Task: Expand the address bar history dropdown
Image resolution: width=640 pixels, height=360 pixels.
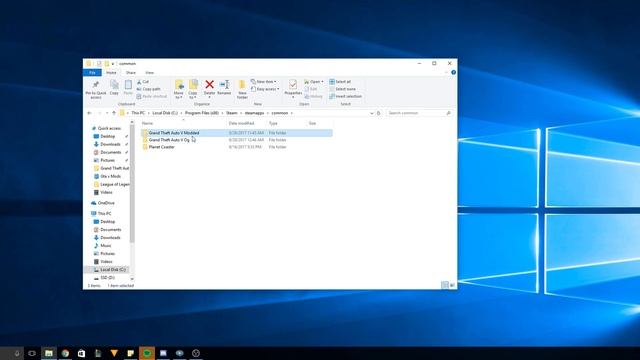Action: [x=371, y=113]
